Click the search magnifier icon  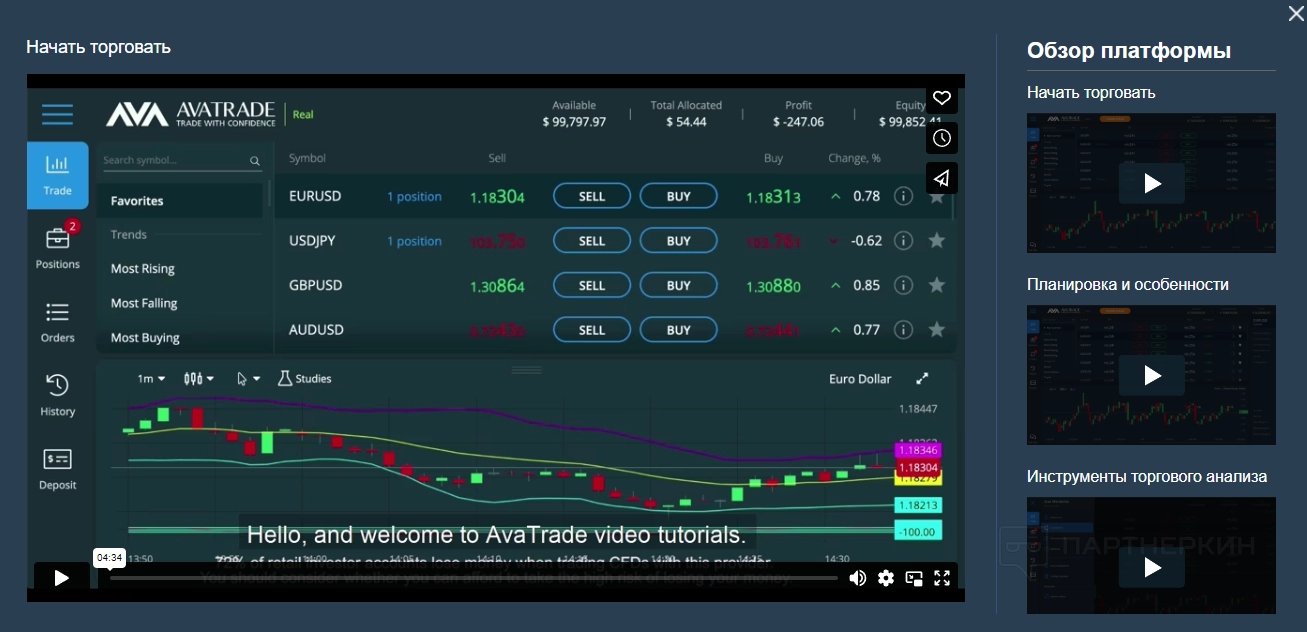[x=255, y=161]
